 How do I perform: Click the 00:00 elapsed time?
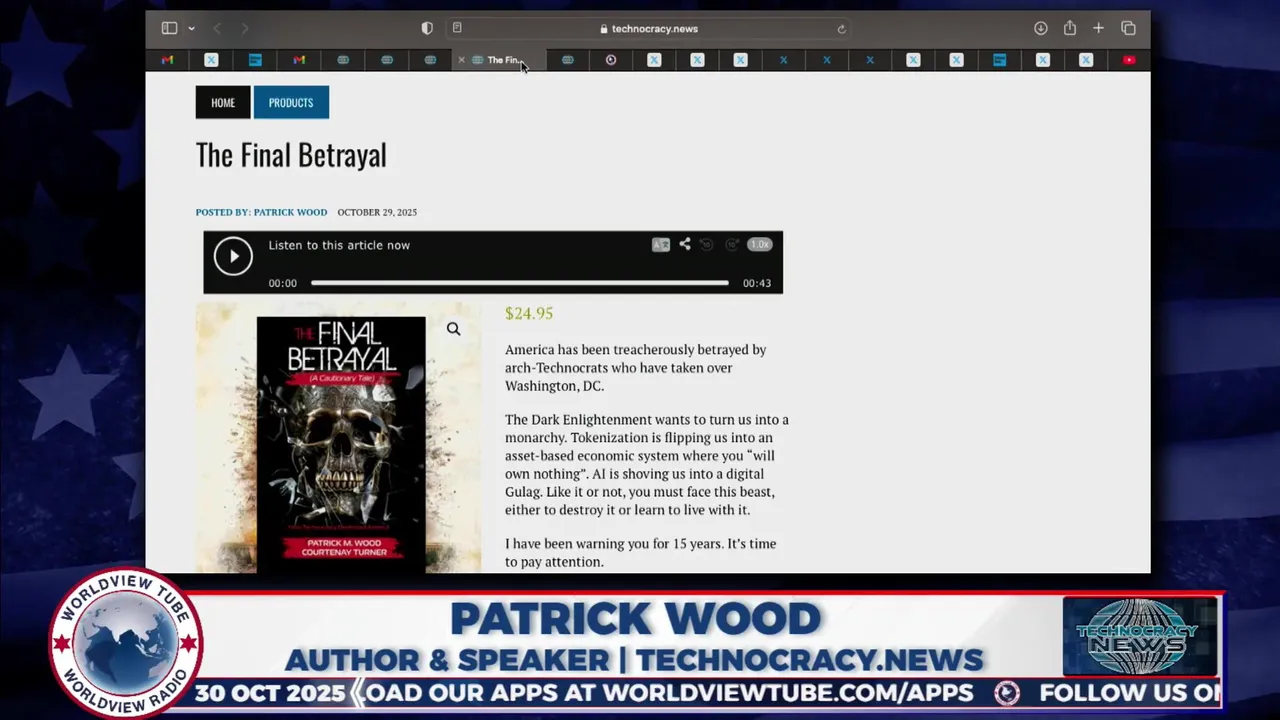(x=283, y=283)
